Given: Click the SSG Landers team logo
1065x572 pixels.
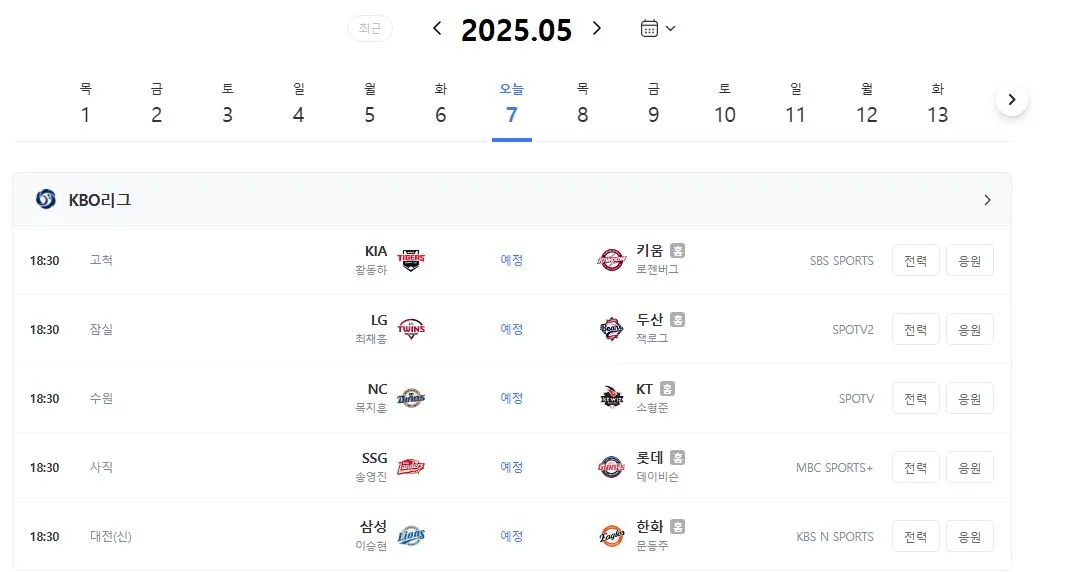Looking at the screenshot, I should (x=411, y=467).
